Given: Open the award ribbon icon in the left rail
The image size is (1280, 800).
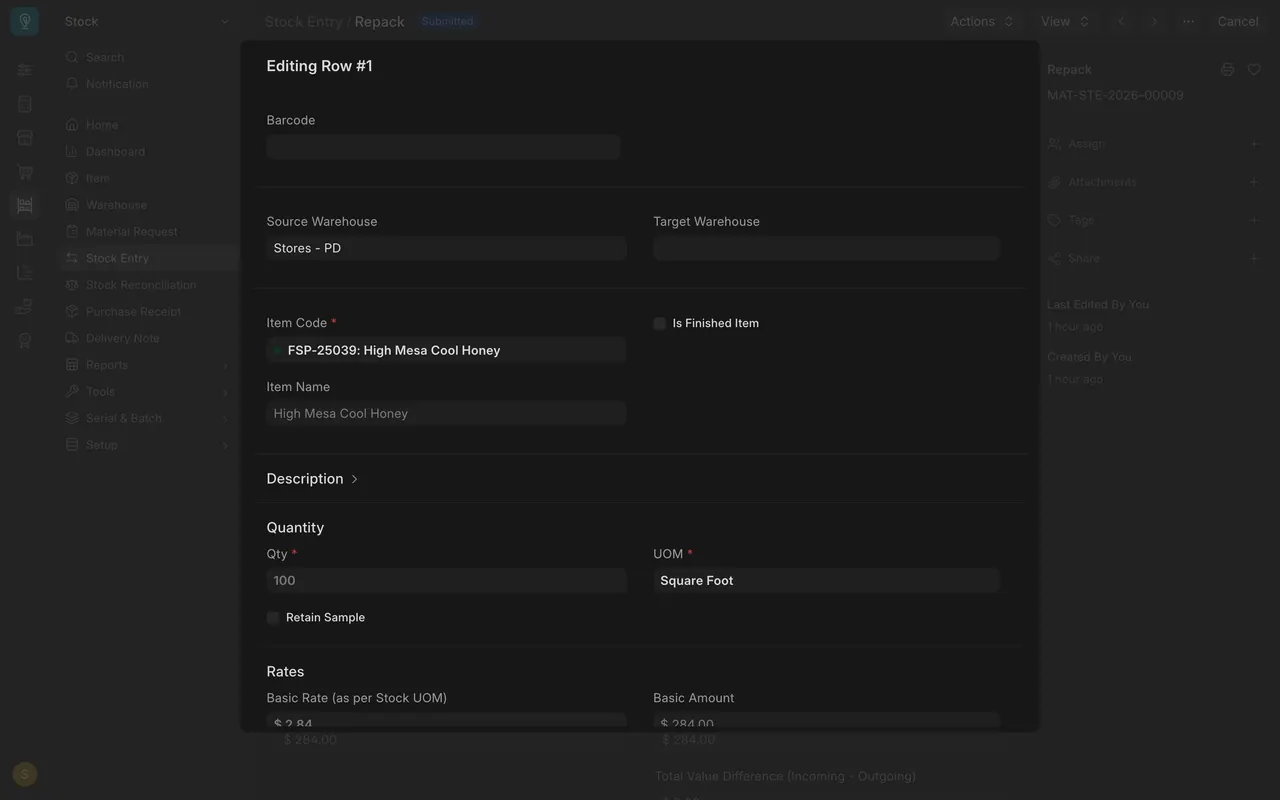Looking at the screenshot, I should [x=25, y=340].
